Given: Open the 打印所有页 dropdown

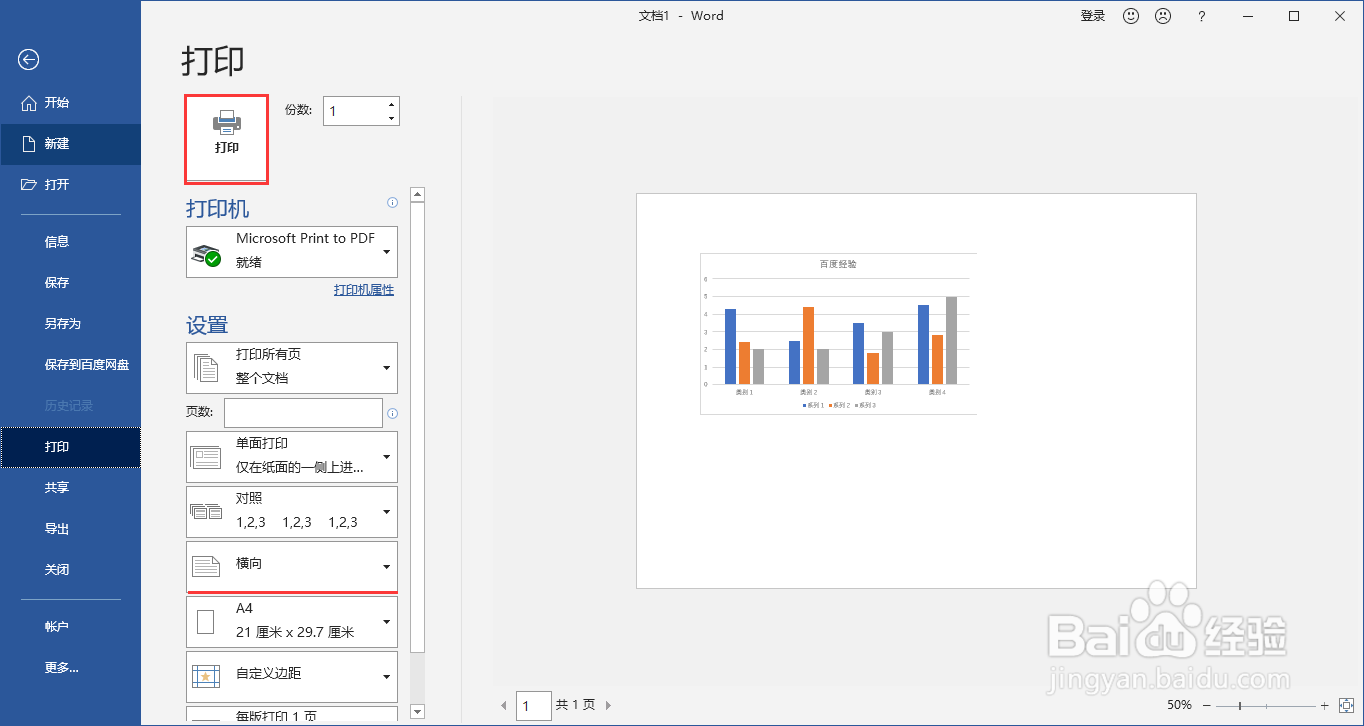Looking at the screenshot, I should pyautogui.click(x=292, y=368).
